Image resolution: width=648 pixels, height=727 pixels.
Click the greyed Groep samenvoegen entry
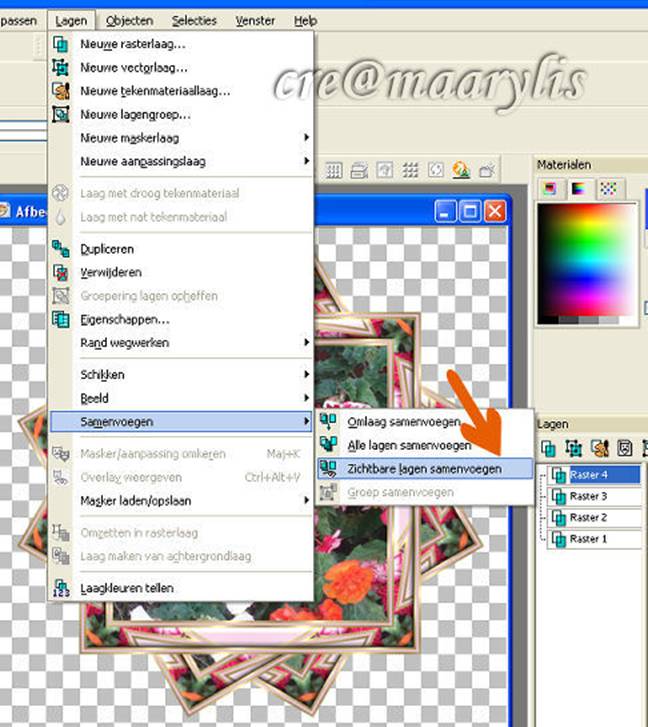425,492
